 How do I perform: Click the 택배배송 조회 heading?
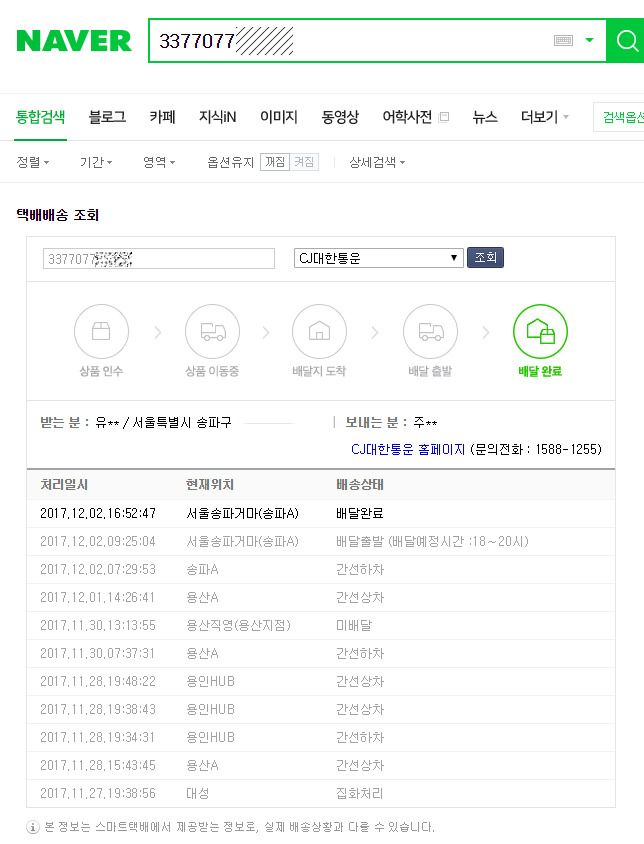(x=58, y=215)
